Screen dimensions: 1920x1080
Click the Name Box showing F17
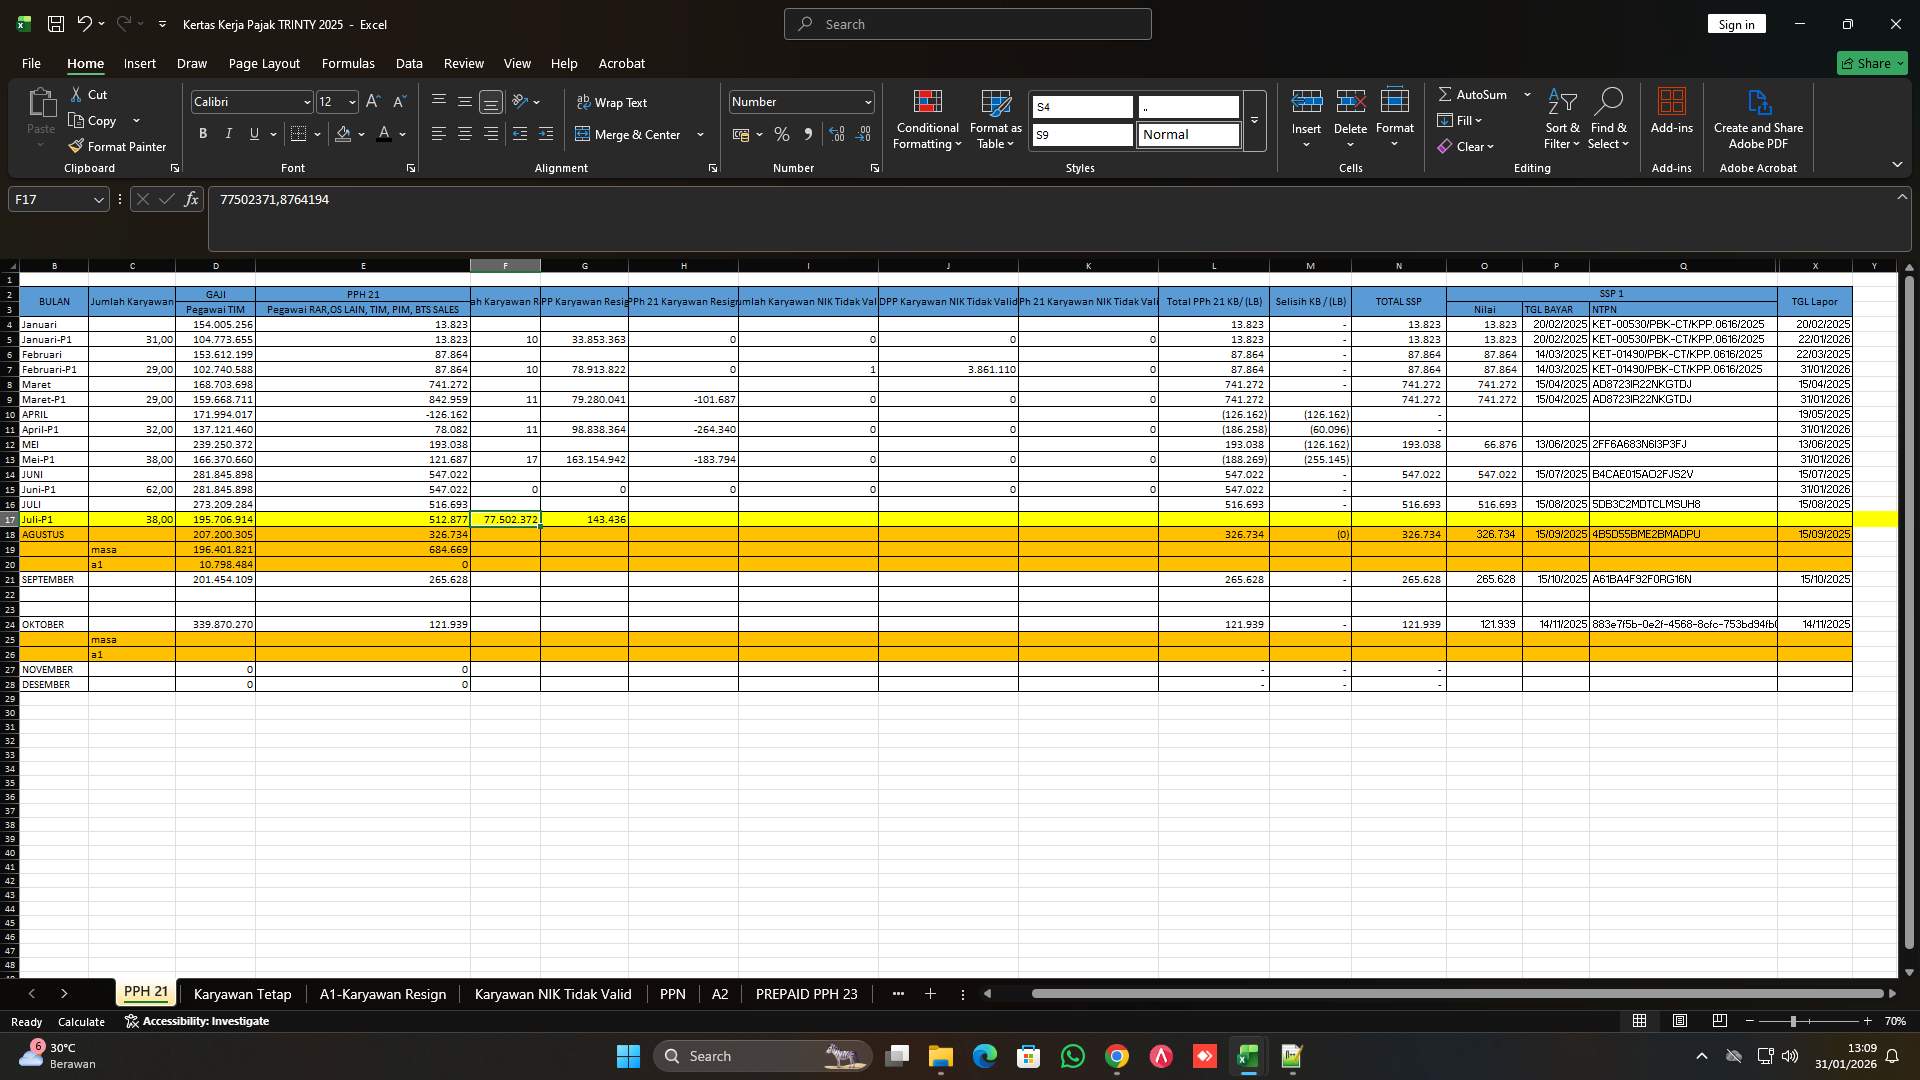(x=50, y=199)
